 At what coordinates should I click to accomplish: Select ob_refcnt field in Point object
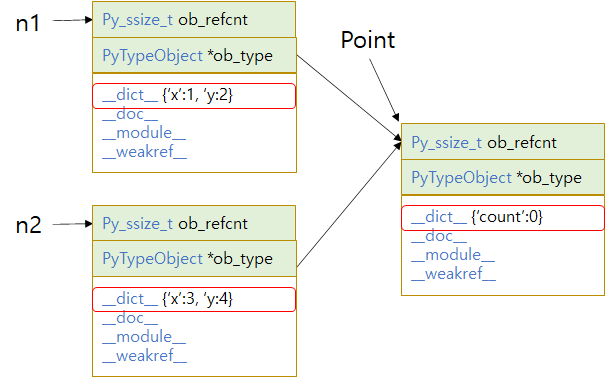503,142
